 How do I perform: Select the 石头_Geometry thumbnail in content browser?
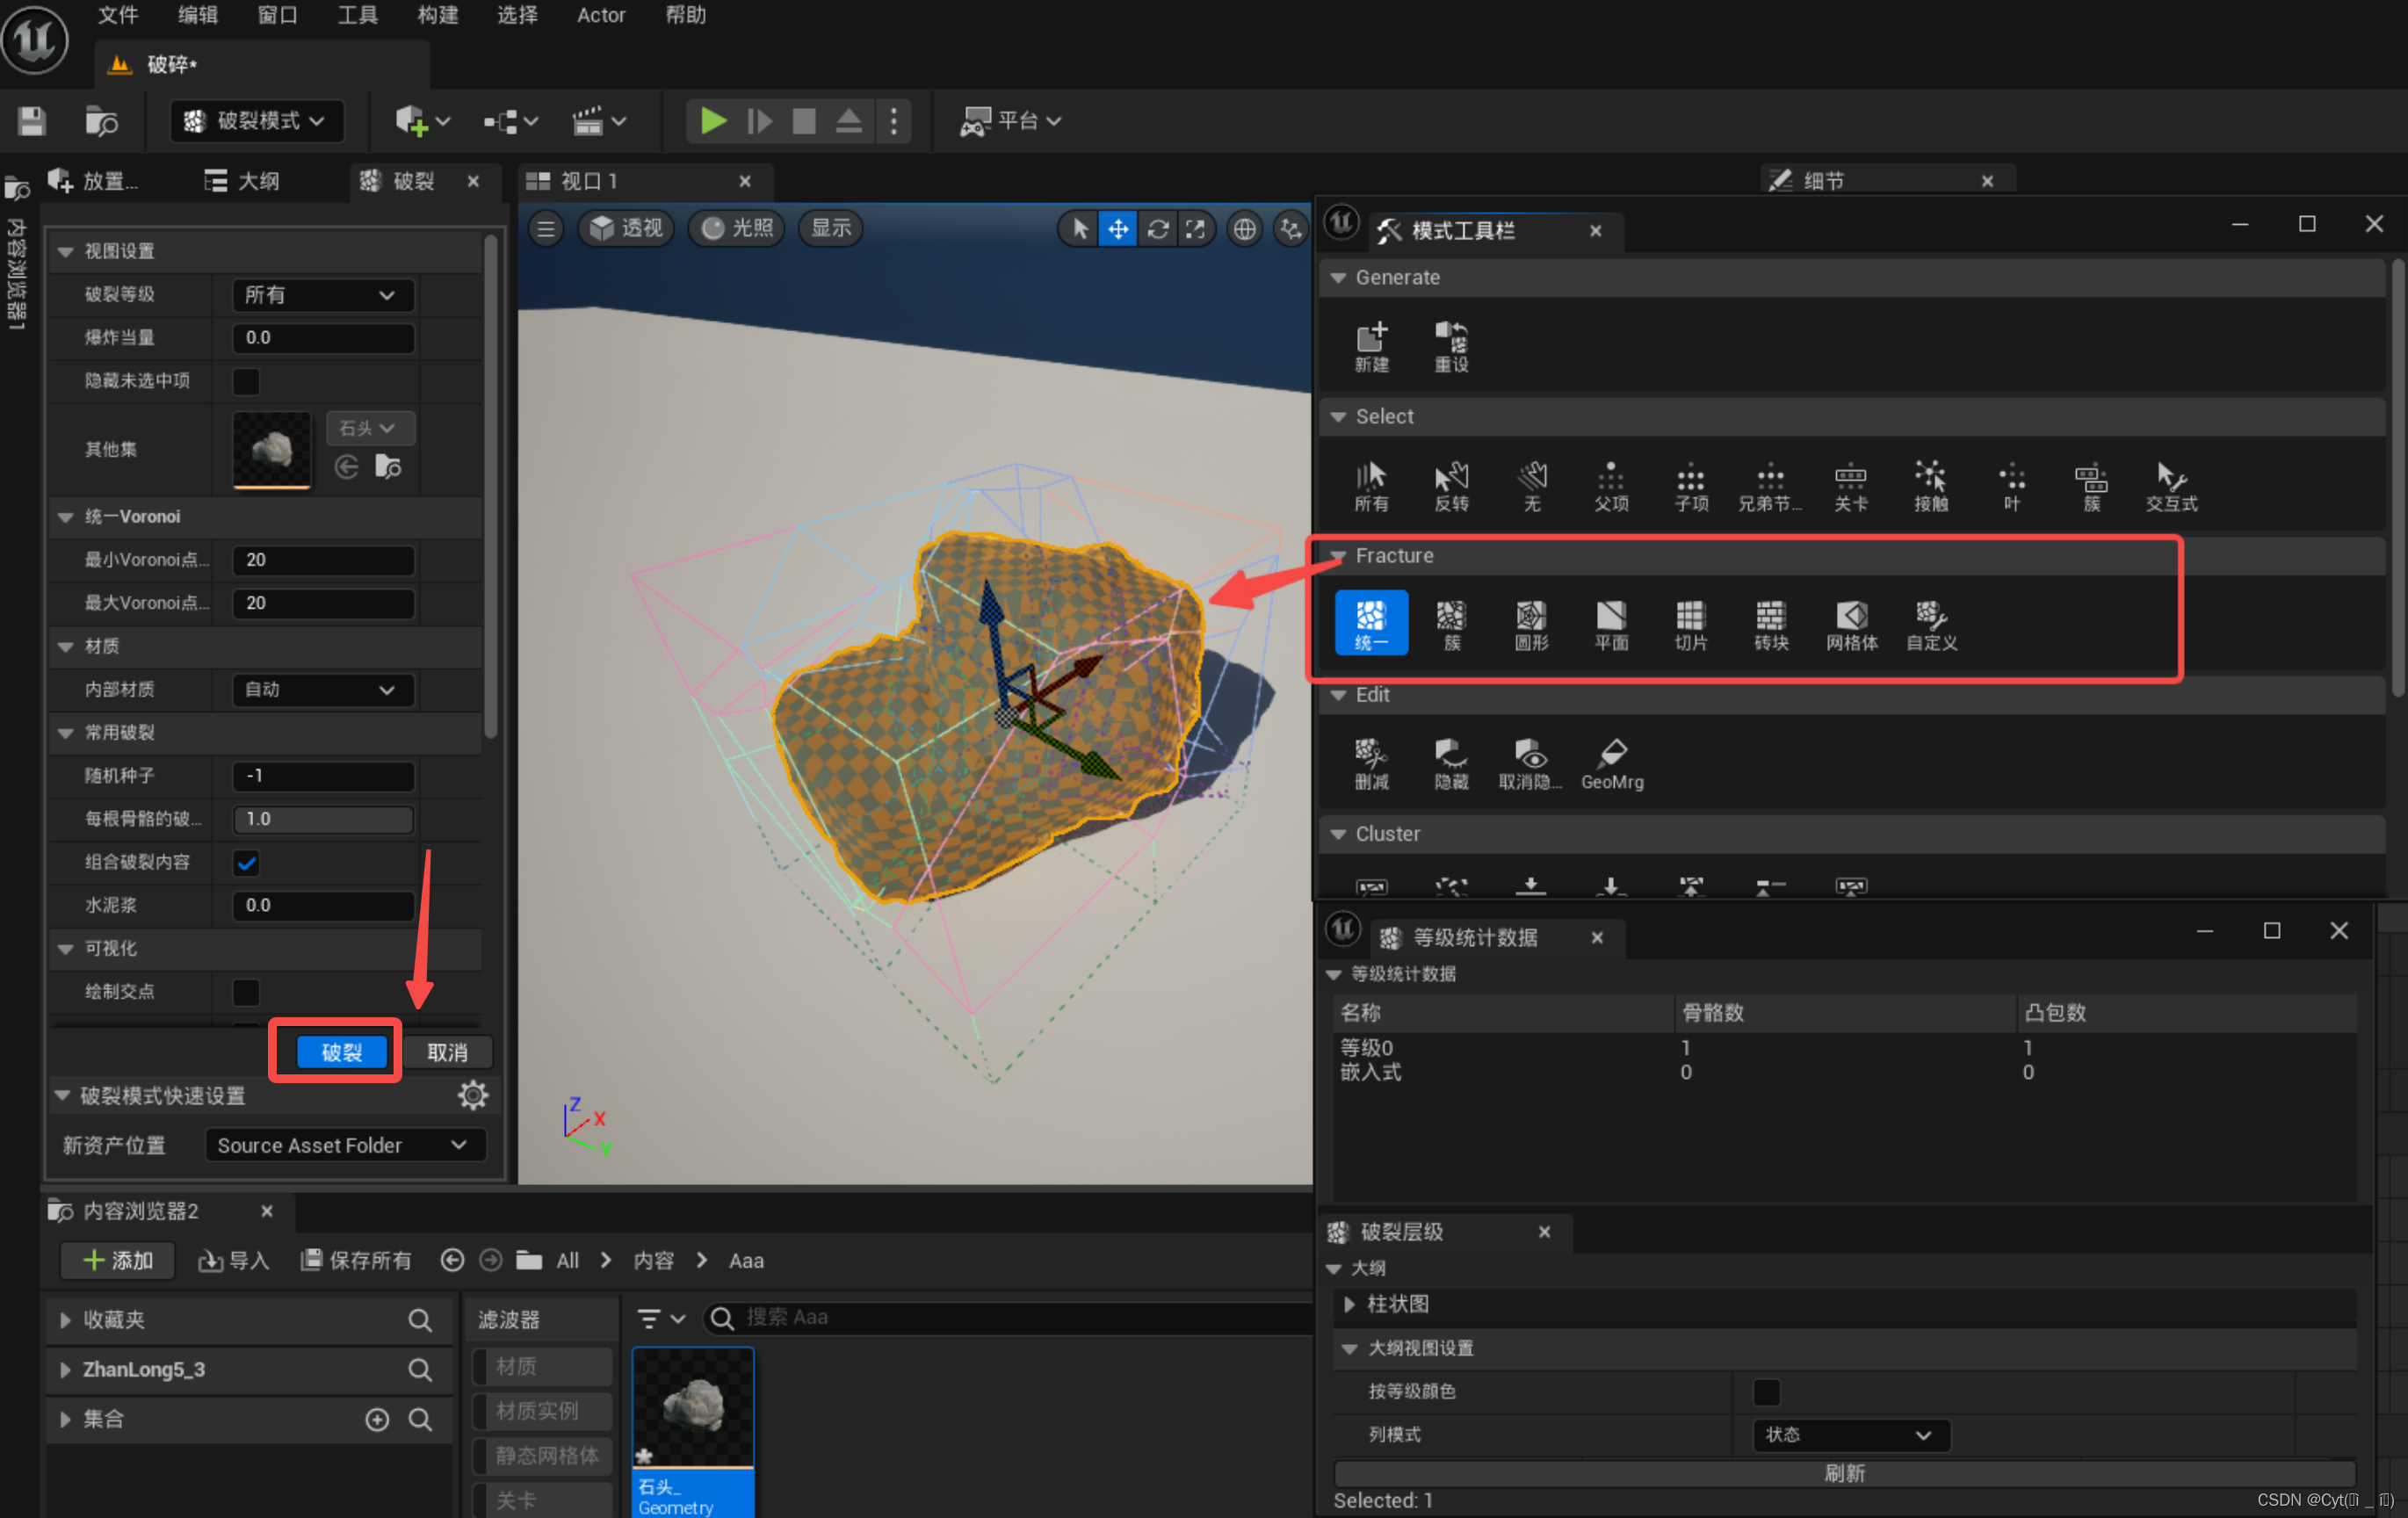(693, 1410)
